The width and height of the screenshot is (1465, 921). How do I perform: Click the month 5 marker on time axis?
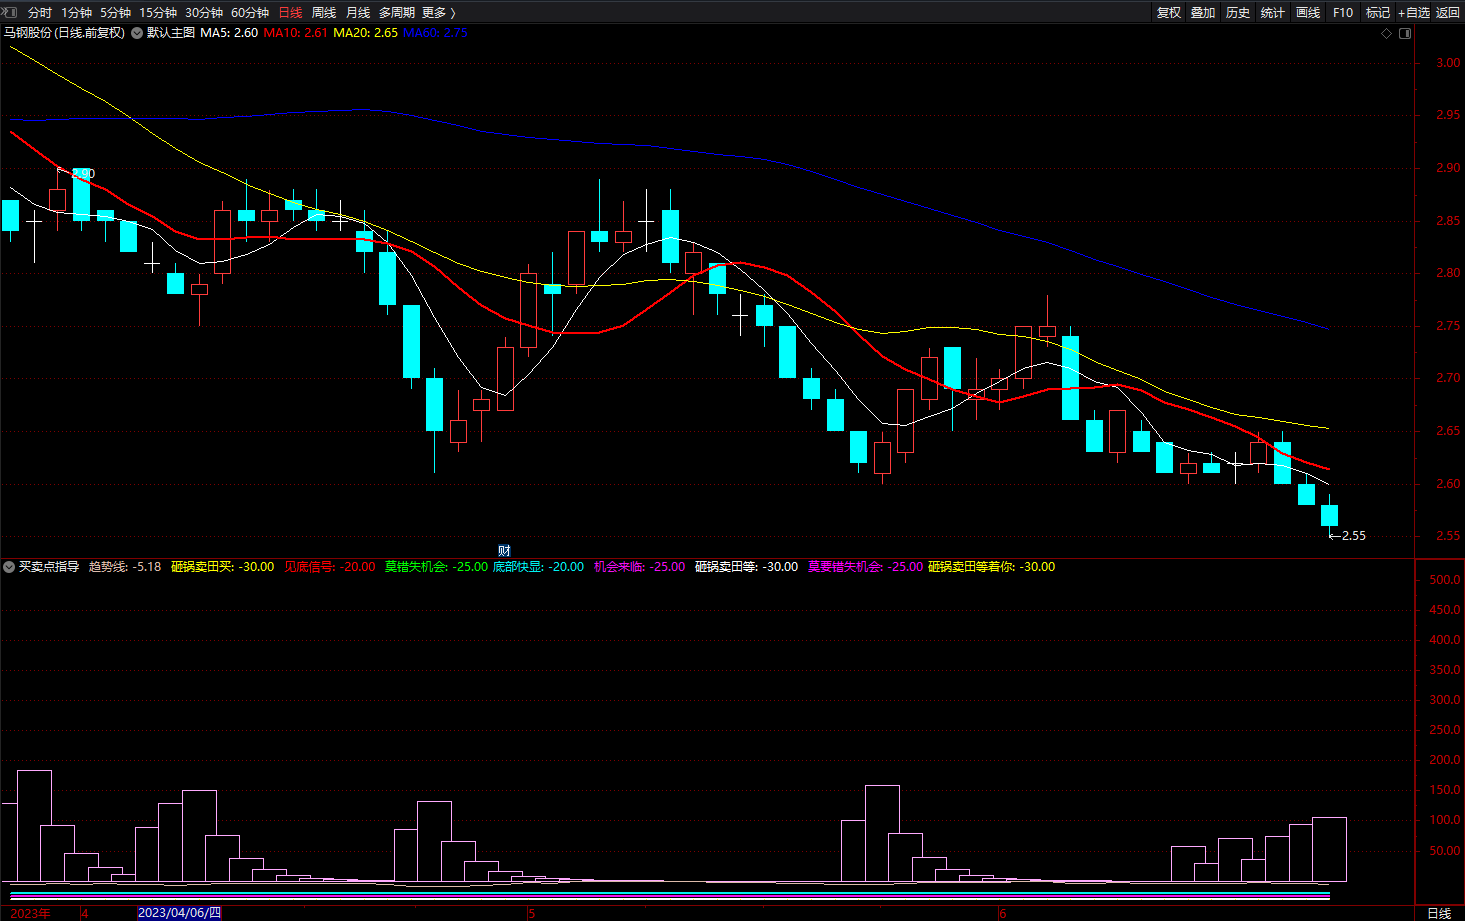click(532, 913)
